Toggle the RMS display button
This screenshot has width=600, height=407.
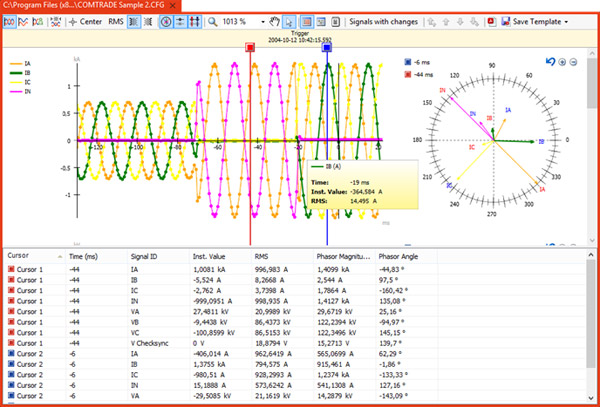[x=117, y=21]
